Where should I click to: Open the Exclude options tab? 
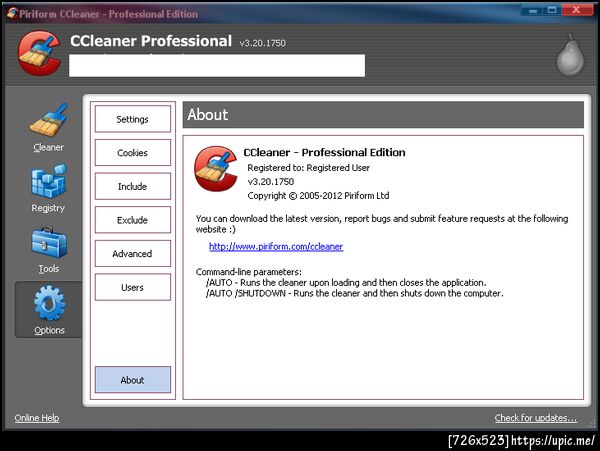pos(133,220)
